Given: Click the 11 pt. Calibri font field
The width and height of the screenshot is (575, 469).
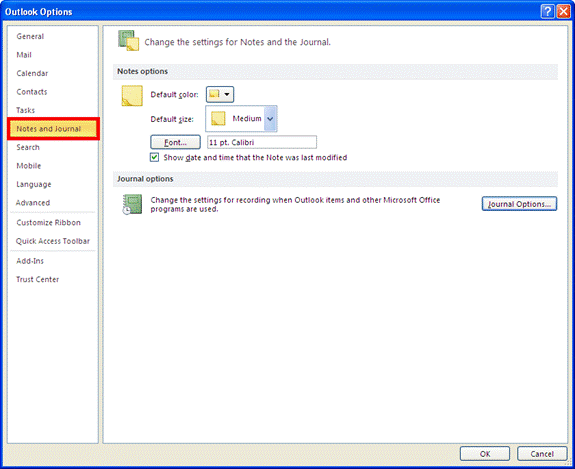Looking at the screenshot, I should pyautogui.click(x=262, y=142).
